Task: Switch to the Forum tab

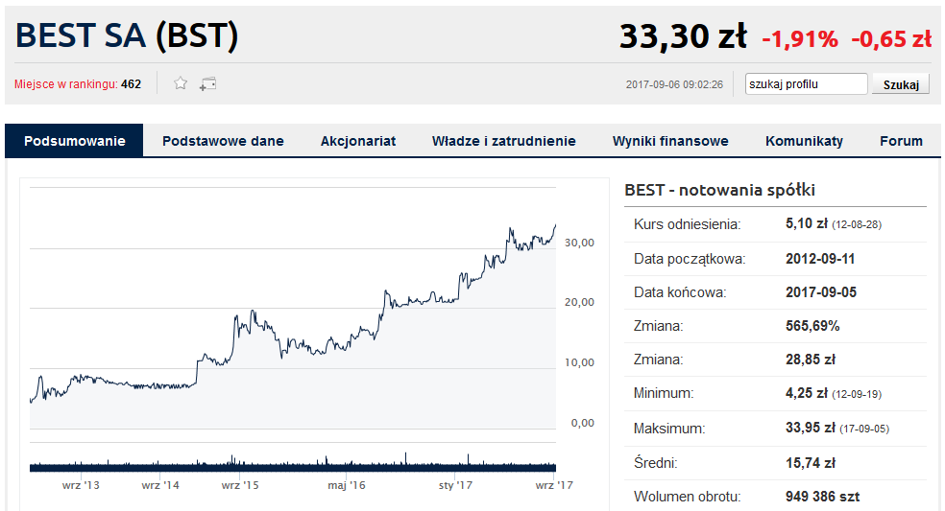Action: point(901,141)
